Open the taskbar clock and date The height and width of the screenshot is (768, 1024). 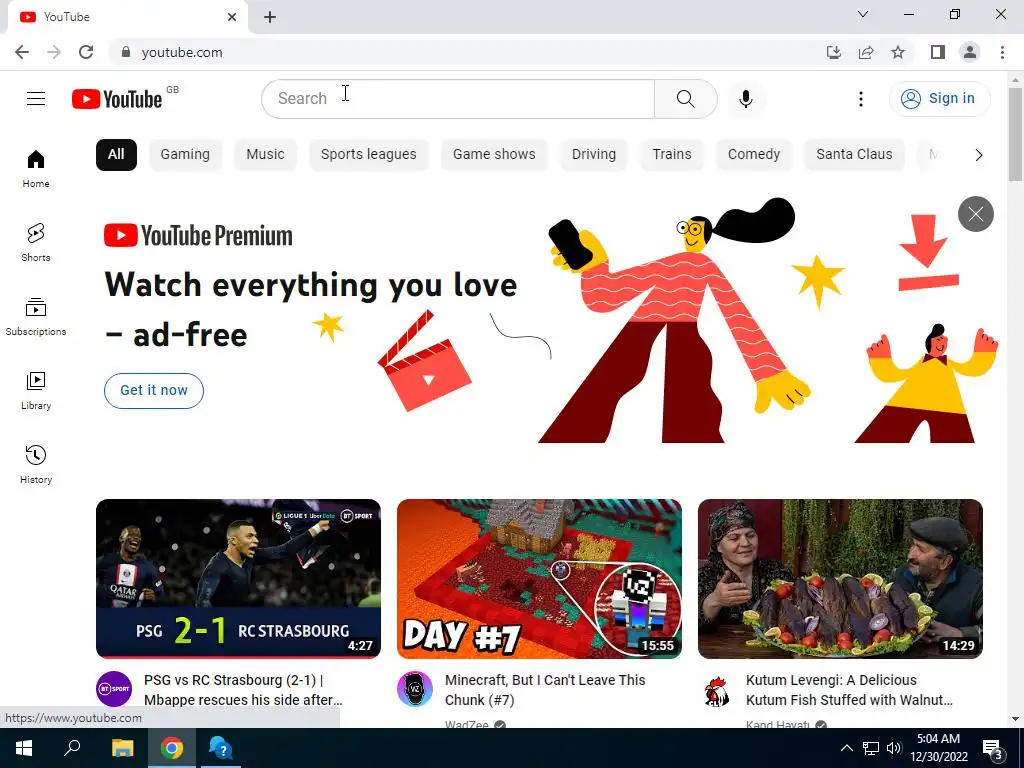tap(938, 748)
